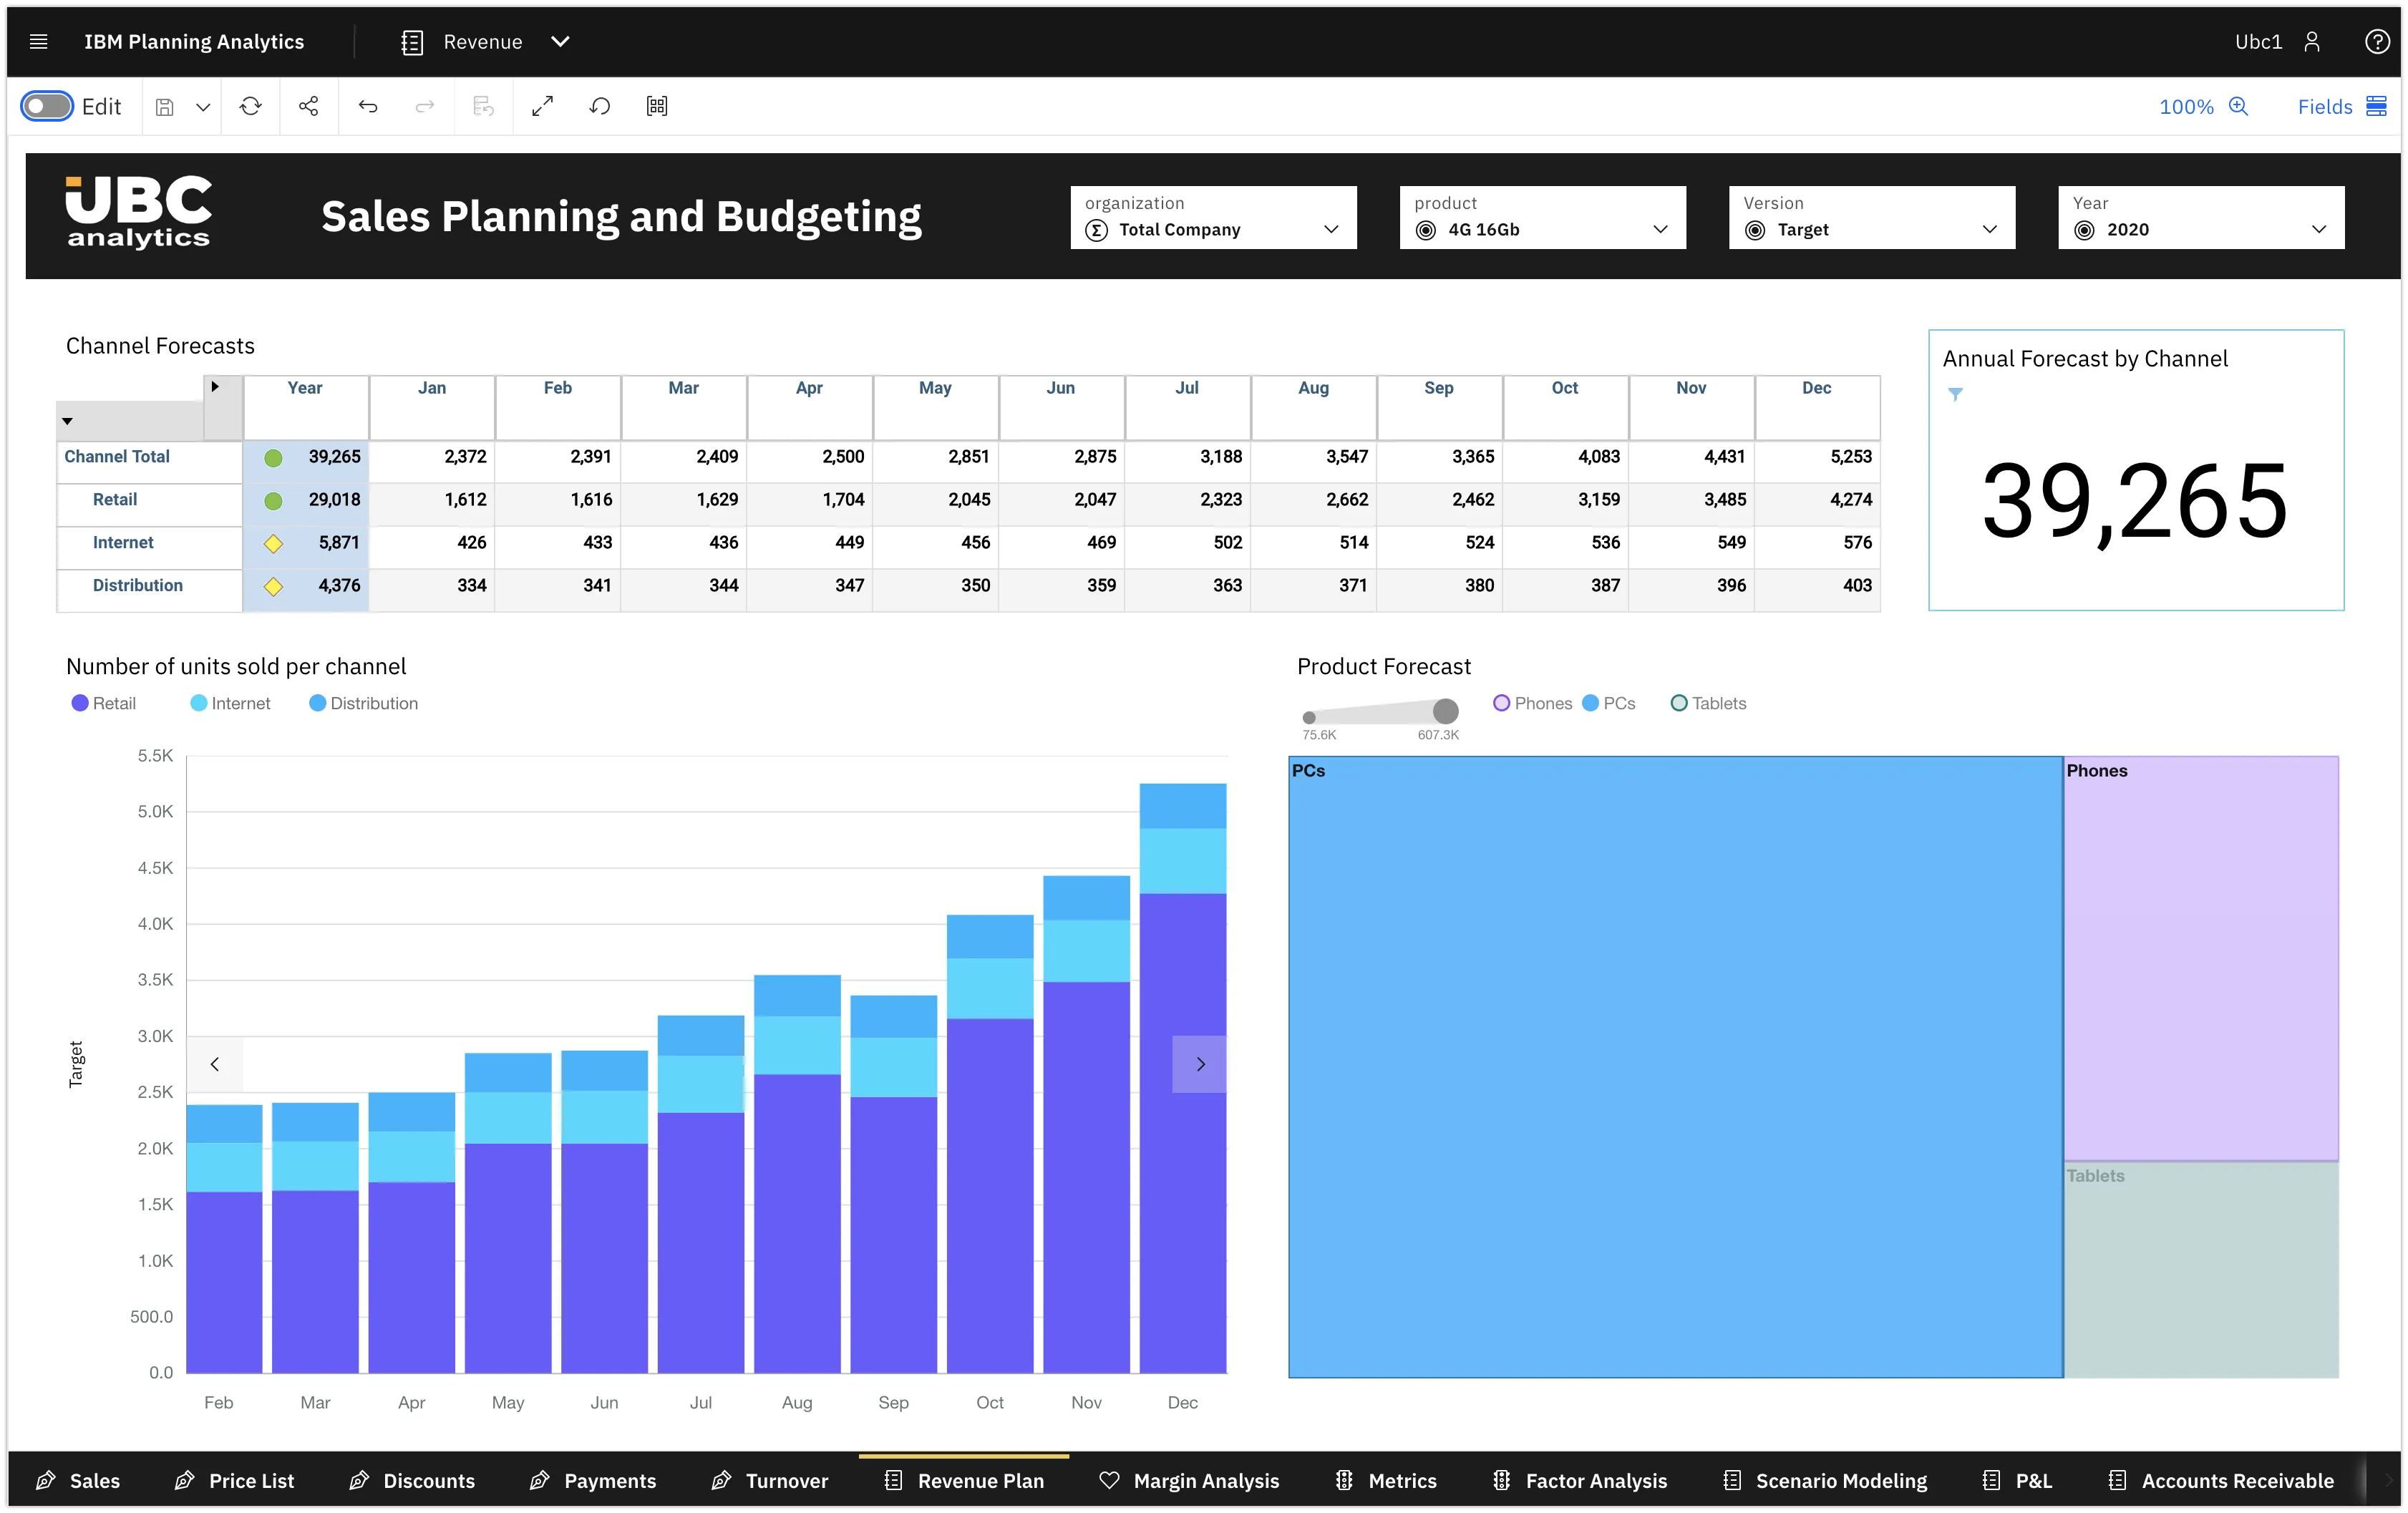Viewport: 2408px width, 1513px height.
Task: Toggle Internet series in chart legend
Action: [x=231, y=703]
